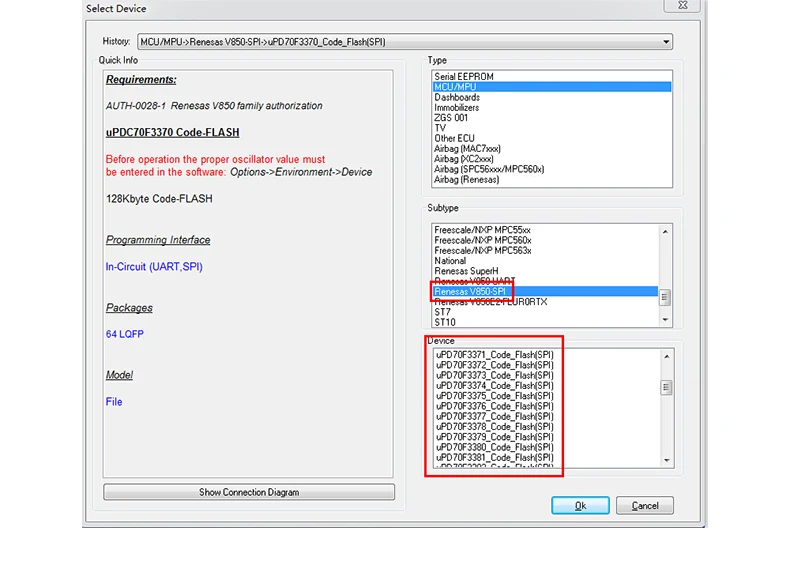This screenshot has height=564, width=790.
Task: Select ST10 subtype
Action: pyautogui.click(x=545, y=322)
